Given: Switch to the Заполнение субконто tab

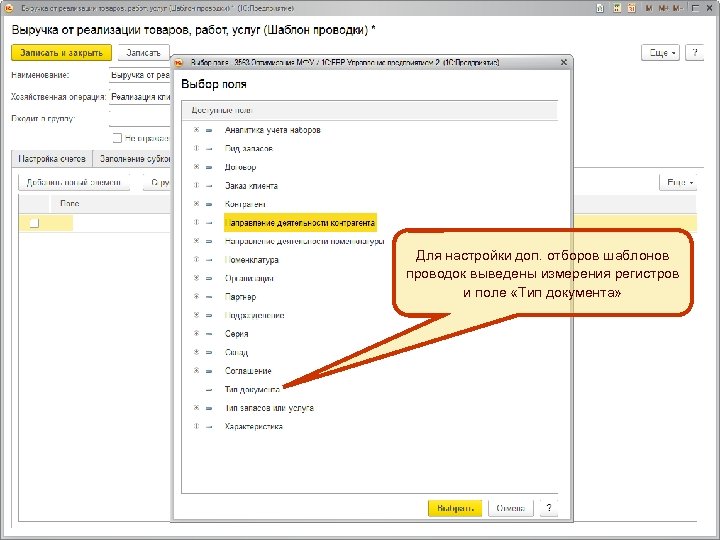Looking at the screenshot, I should (x=132, y=159).
